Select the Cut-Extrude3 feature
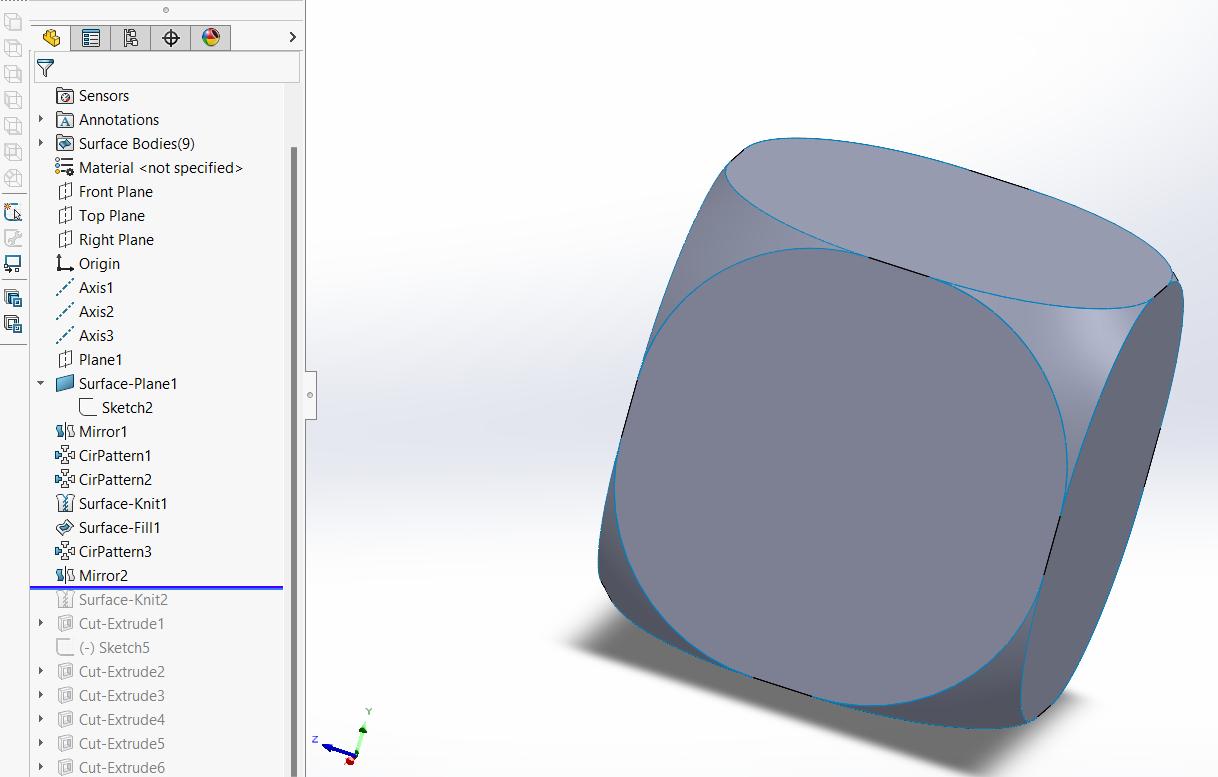The height and width of the screenshot is (777, 1218). point(111,696)
